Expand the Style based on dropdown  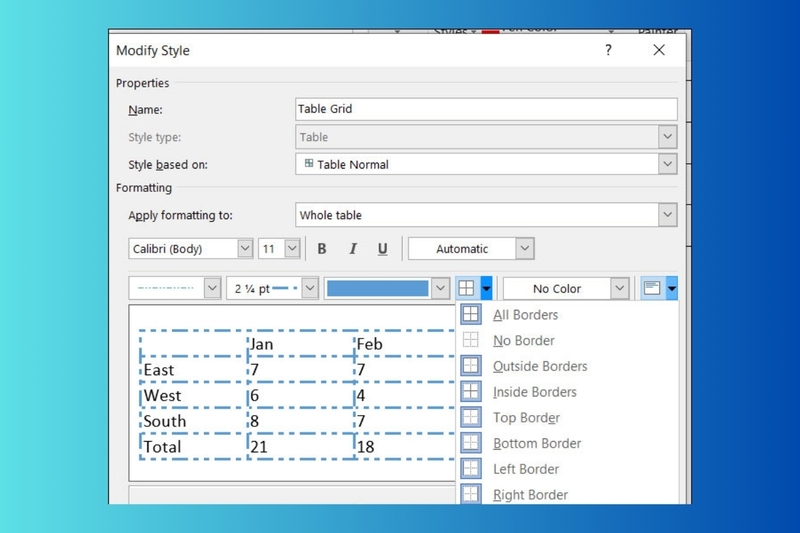click(667, 164)
